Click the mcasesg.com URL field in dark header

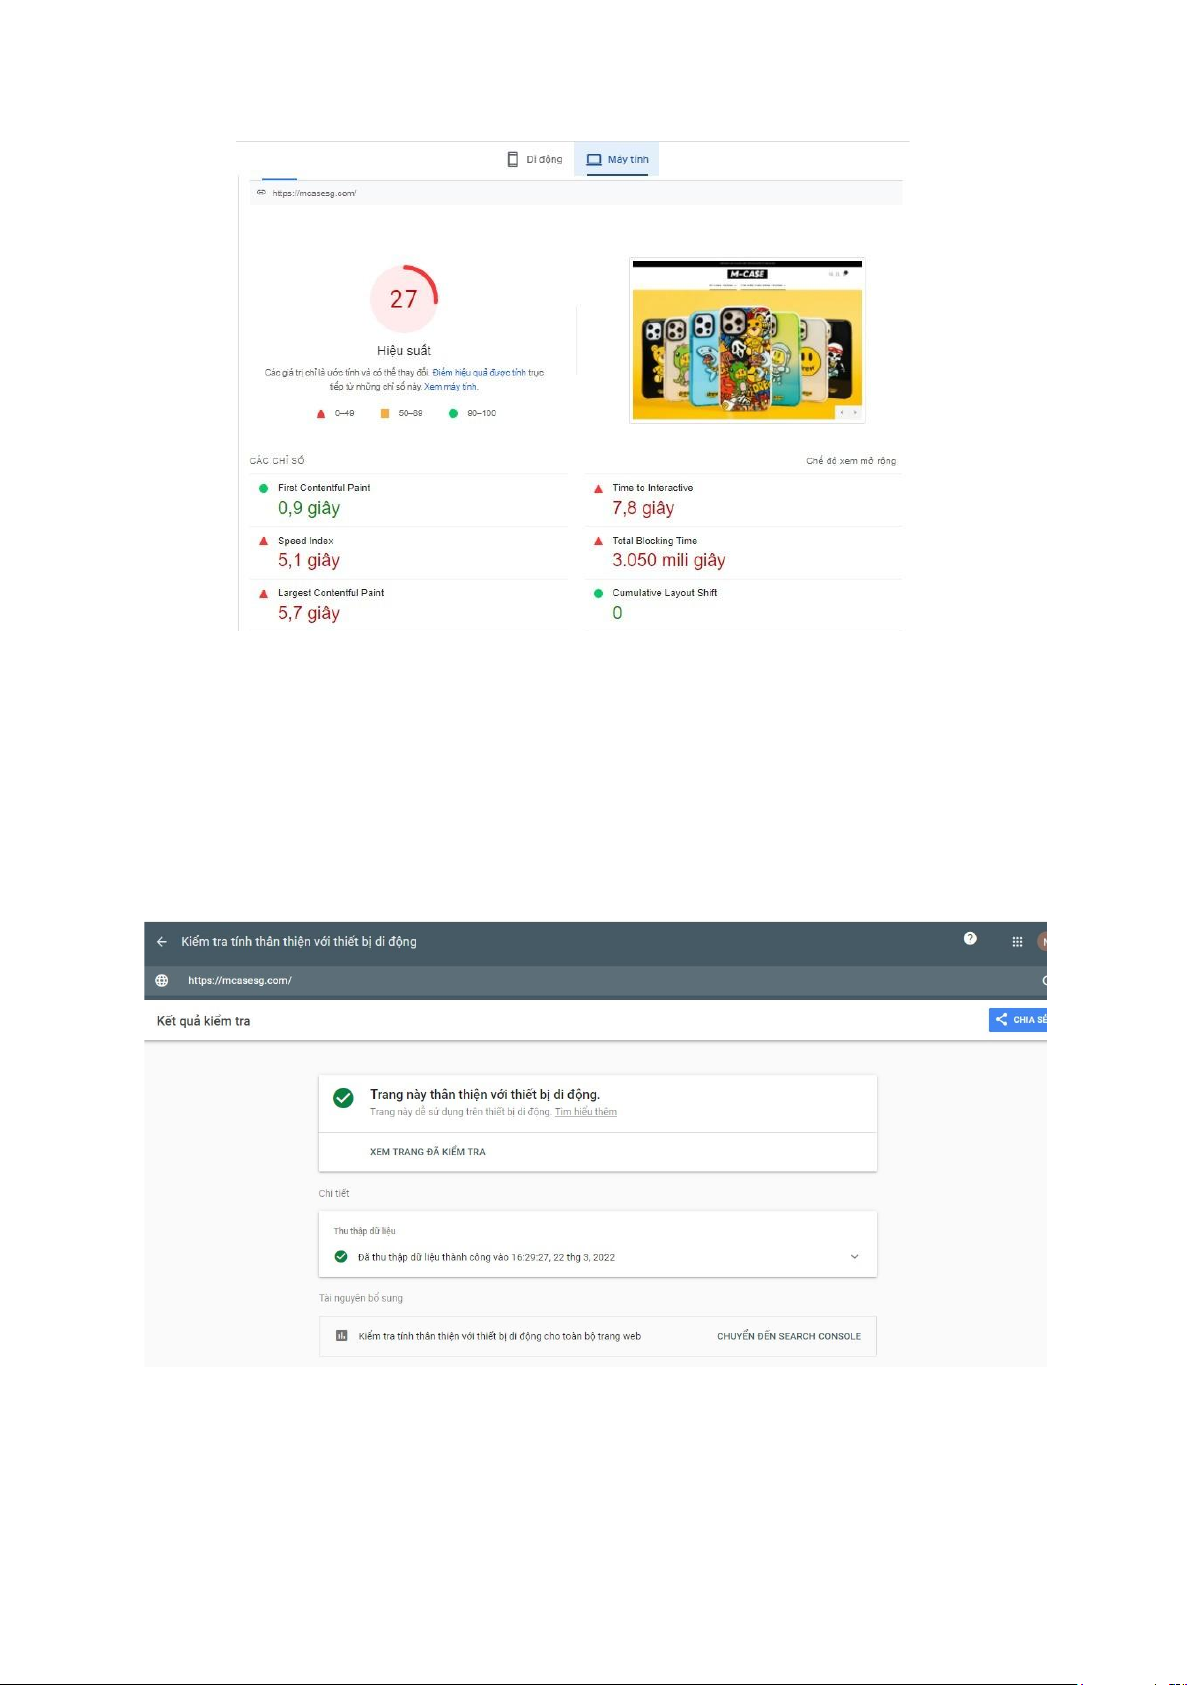point(598,981)
